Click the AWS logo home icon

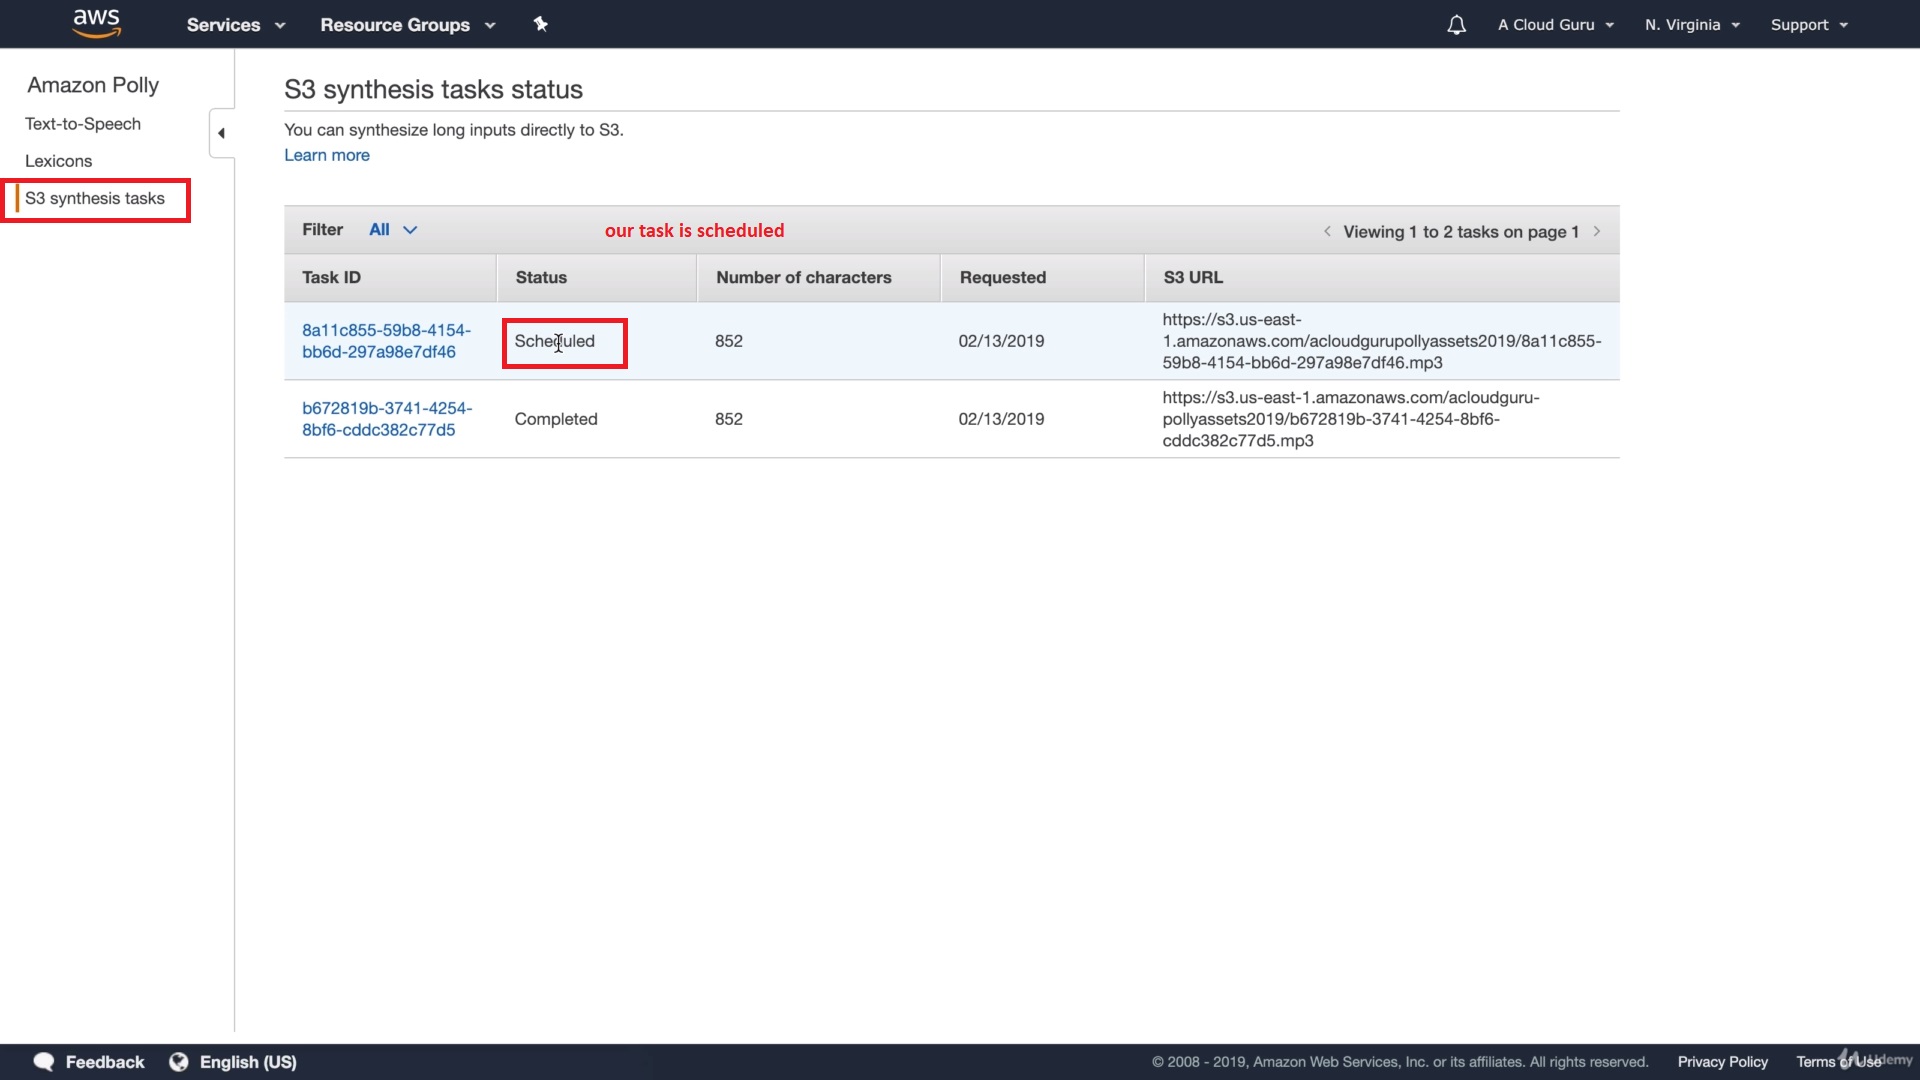(x=97, y=23)
